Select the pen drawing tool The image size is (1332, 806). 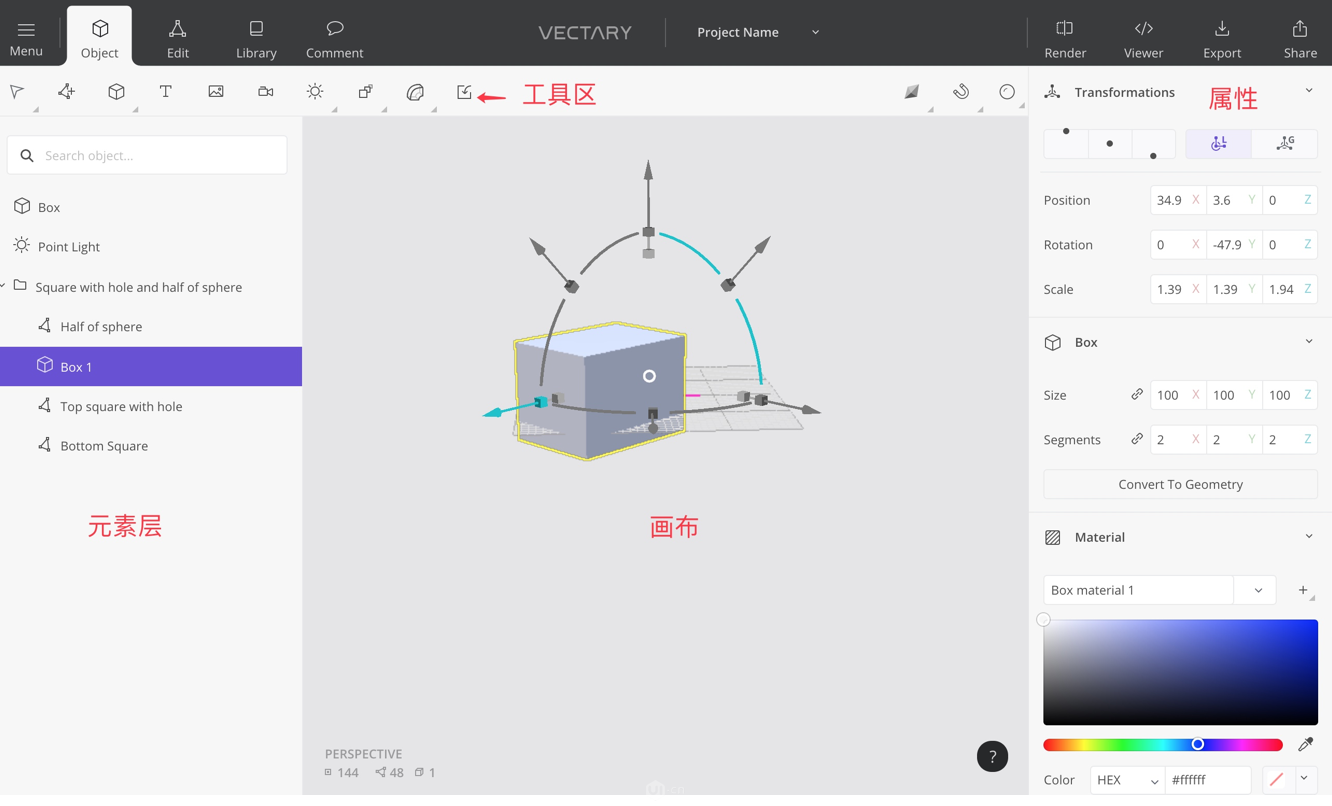[66, 92]
